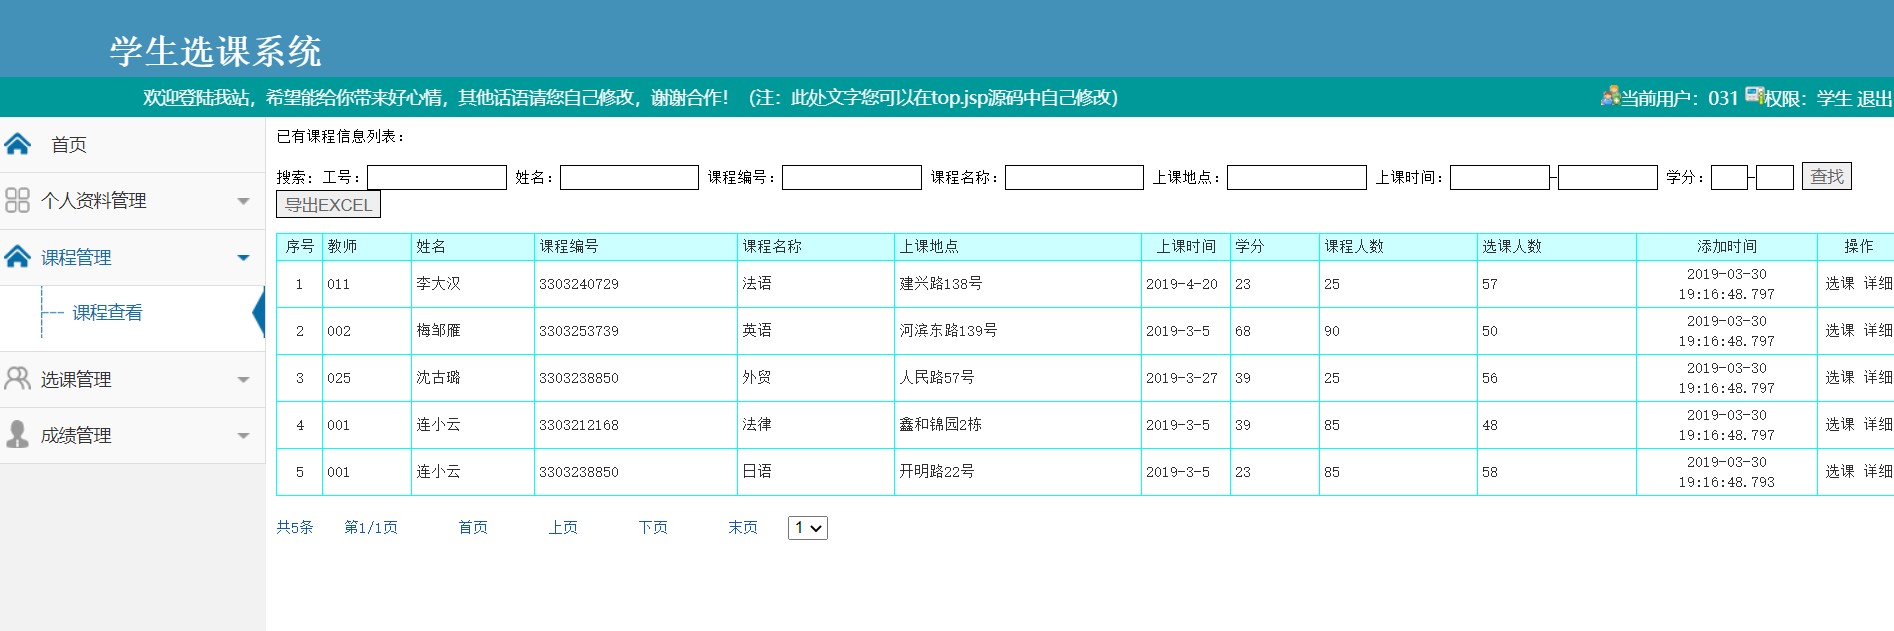Click location 人民路57号

coord(937,378)
